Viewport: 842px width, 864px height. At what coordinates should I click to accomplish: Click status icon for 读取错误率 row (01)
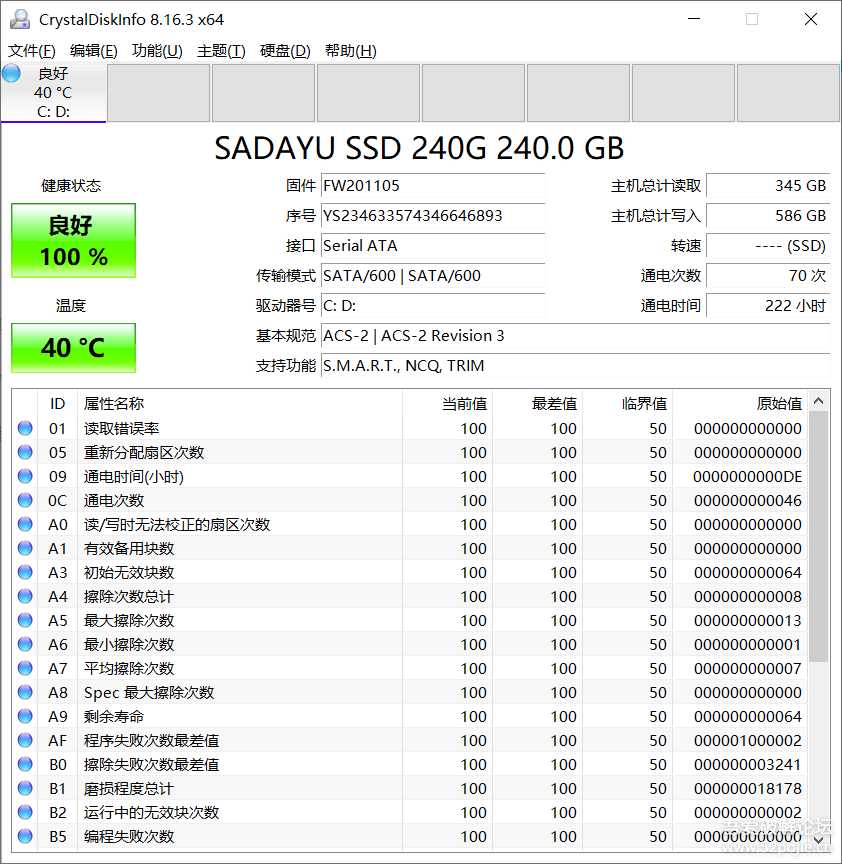[x=25, y=429]
